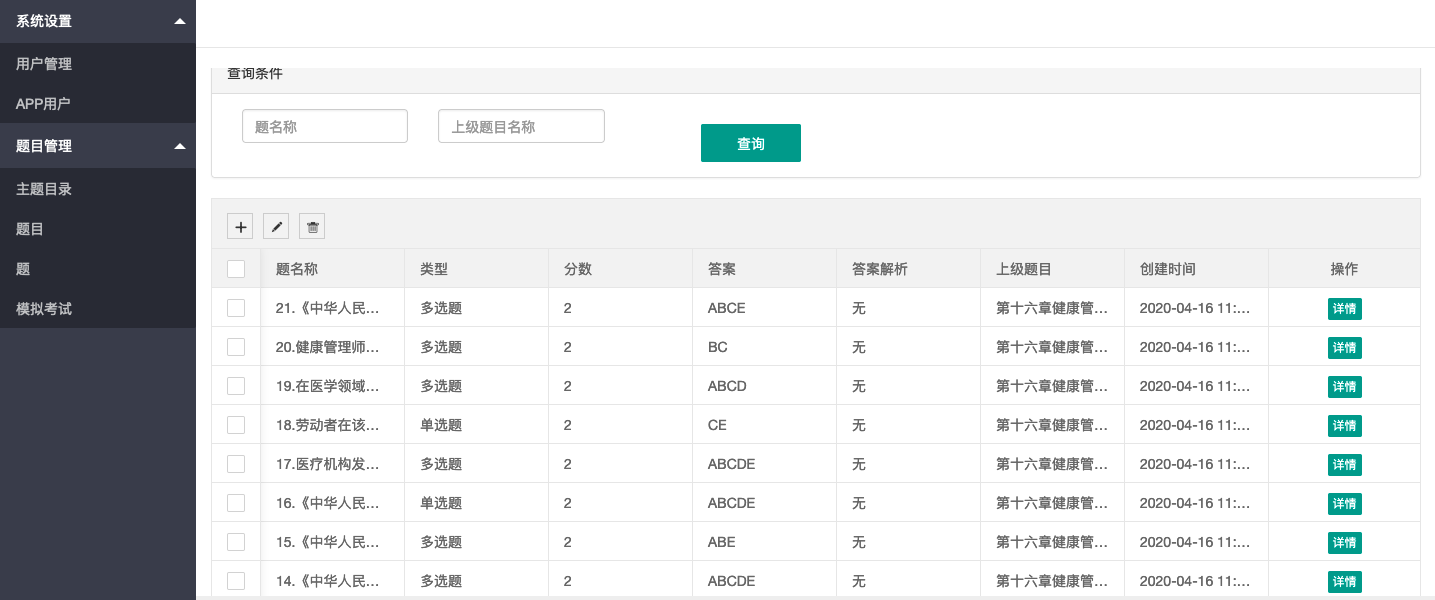Click 详情 for row 18.劳动者在该
This screenshot has height=600, width=1435.
1344,425
